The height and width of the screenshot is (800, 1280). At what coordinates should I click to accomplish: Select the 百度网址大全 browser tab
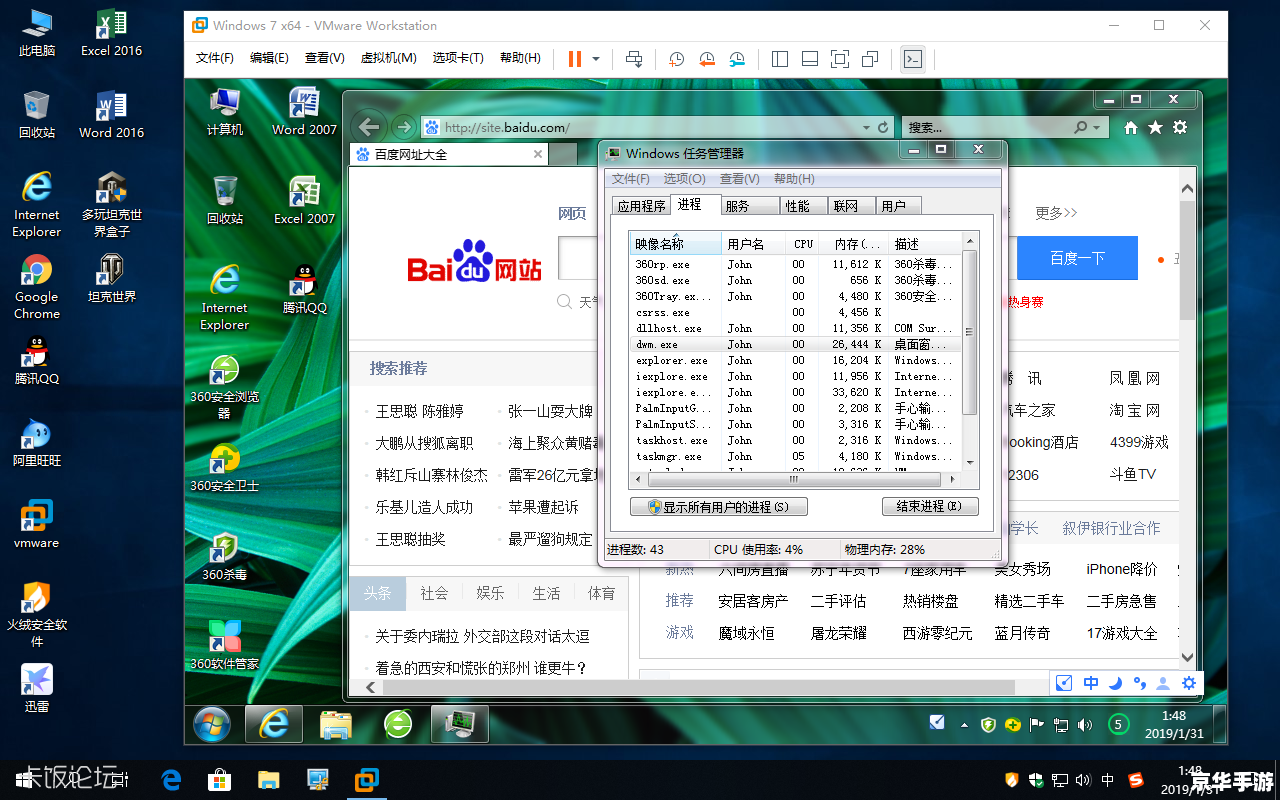(x=449, y=154)
